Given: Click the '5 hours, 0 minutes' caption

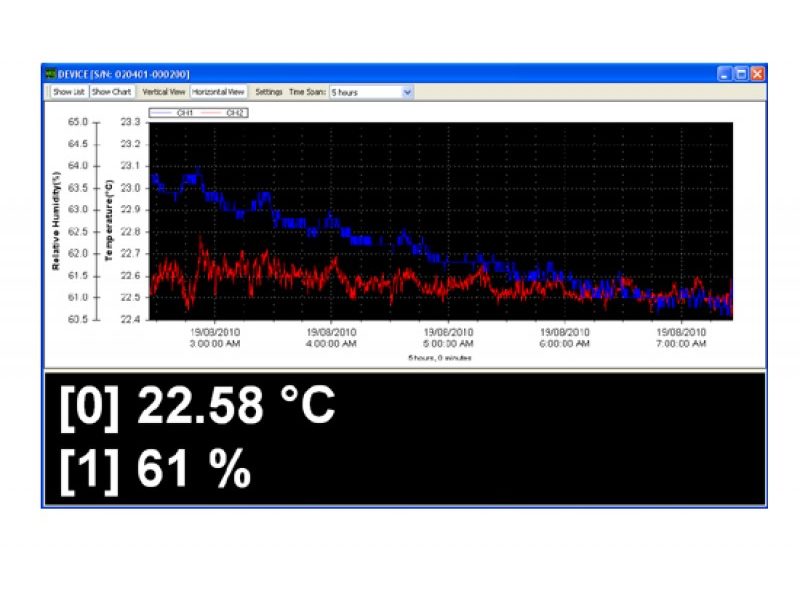Looking at the screenshot, I should click(x=440, y=358).
